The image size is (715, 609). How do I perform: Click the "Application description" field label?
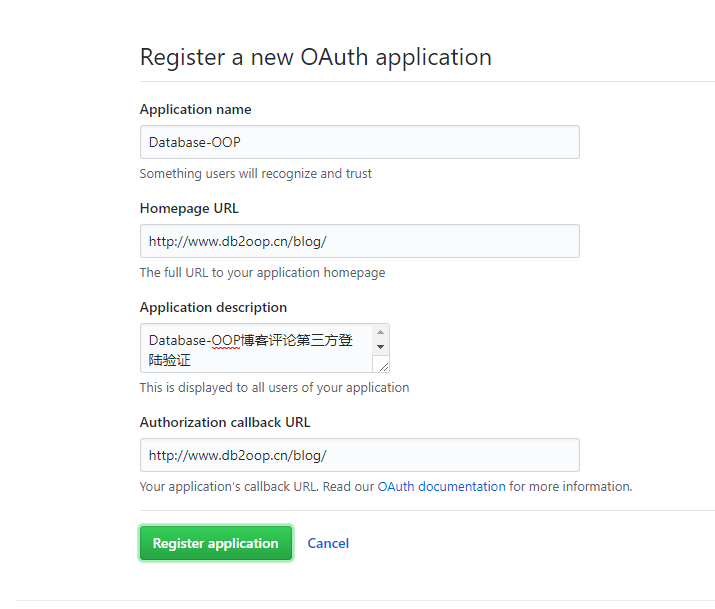click(x=213, y=308)
